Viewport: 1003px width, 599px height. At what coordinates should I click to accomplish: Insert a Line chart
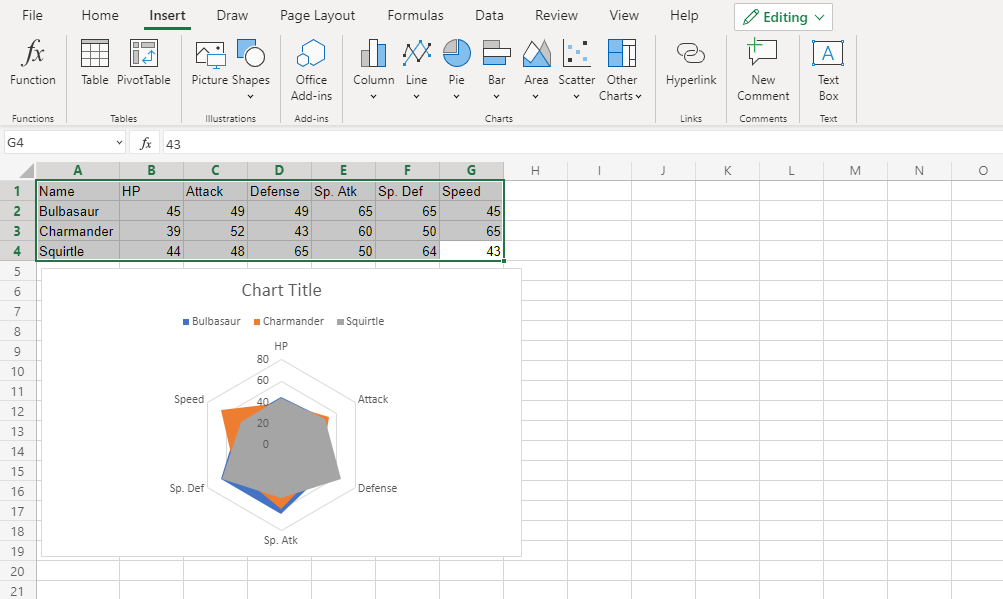(x=416, y=67)
